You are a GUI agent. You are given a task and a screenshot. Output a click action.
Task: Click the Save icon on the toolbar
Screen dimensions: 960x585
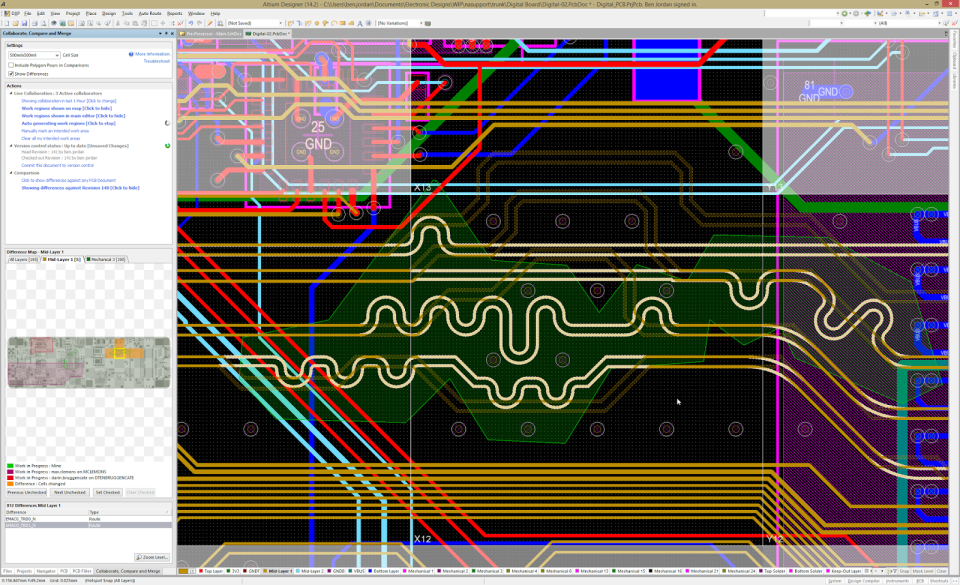click(x=24, y=23)
